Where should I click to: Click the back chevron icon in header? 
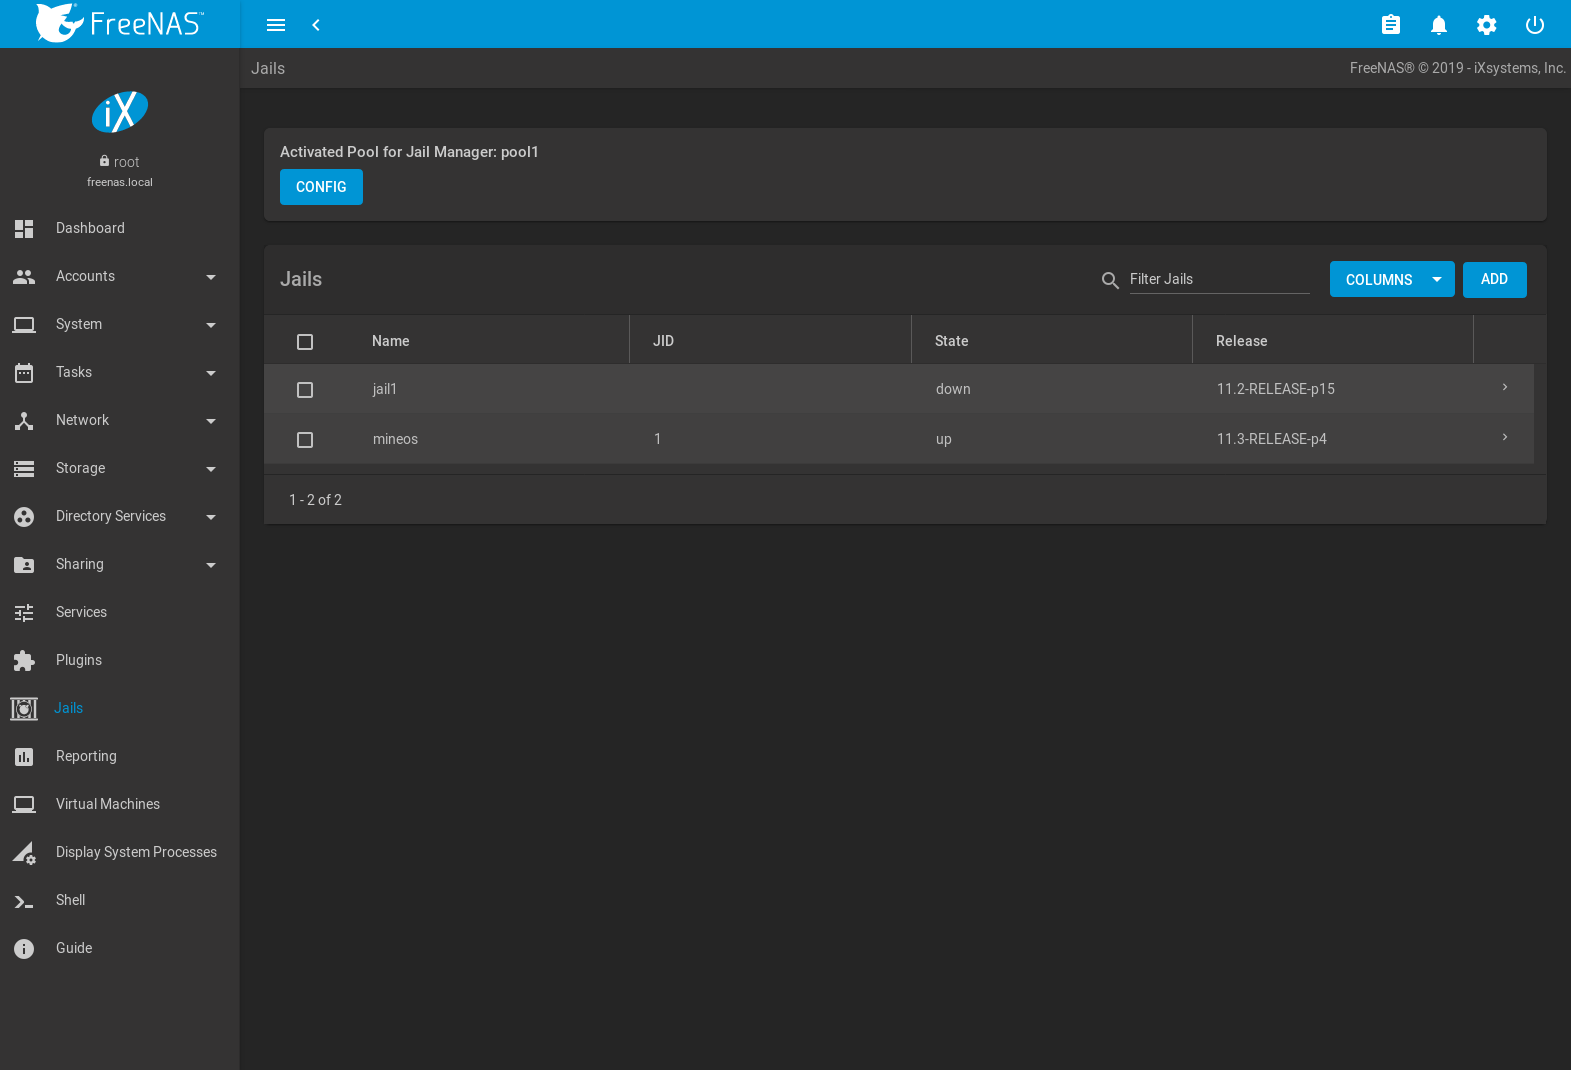316,25
